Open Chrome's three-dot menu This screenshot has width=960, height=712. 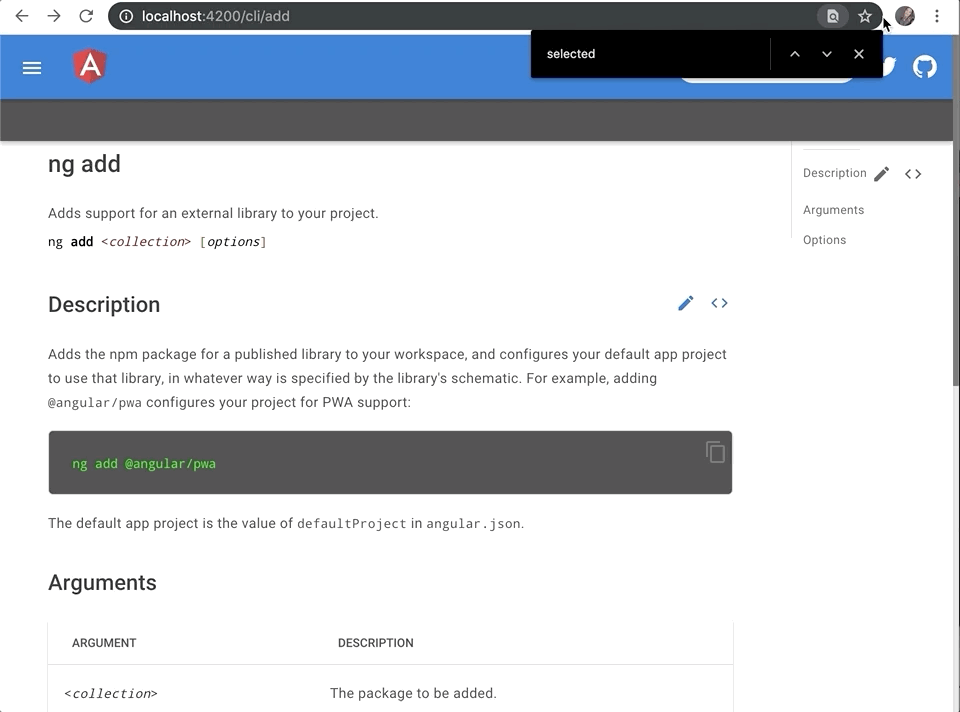pos(936,16)
